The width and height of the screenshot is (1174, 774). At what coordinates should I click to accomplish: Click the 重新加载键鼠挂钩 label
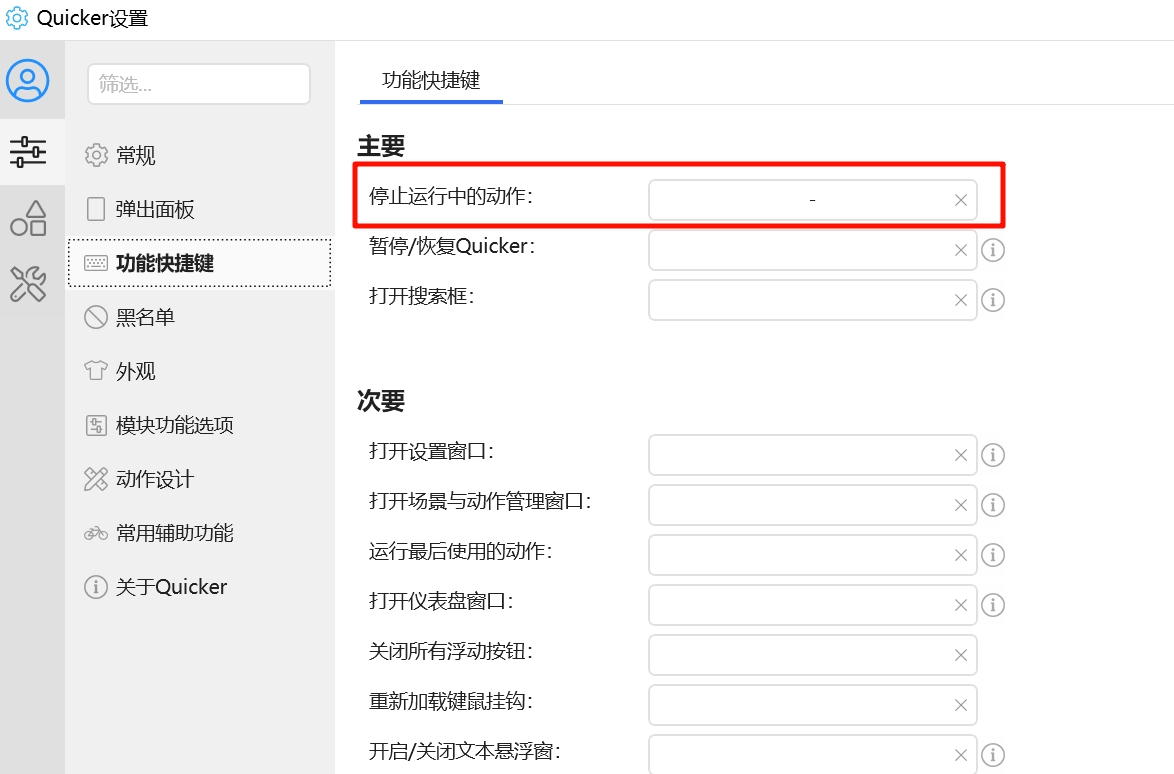[451, 701]
